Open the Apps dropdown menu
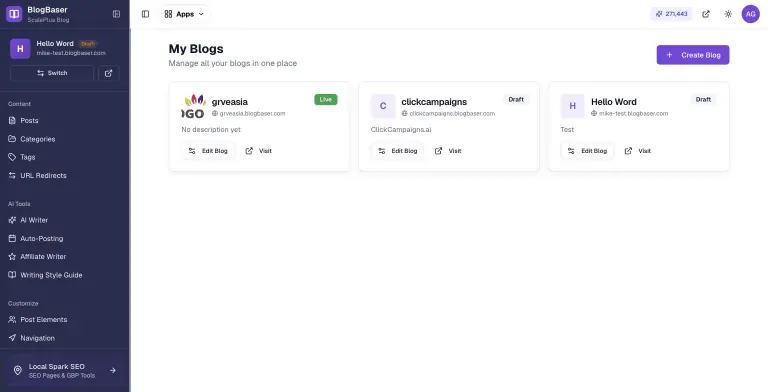Viewport: 768px width, 392px height. (184, 14)
